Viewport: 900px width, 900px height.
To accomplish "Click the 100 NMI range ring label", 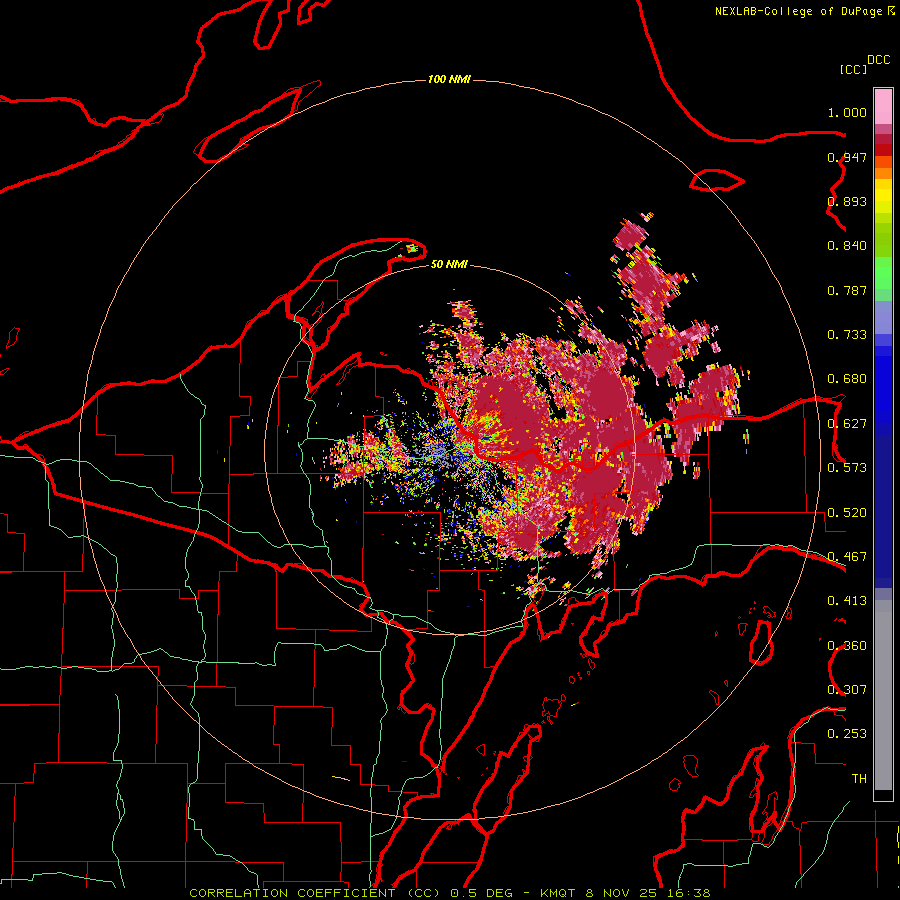I will (x=449, y=79).
